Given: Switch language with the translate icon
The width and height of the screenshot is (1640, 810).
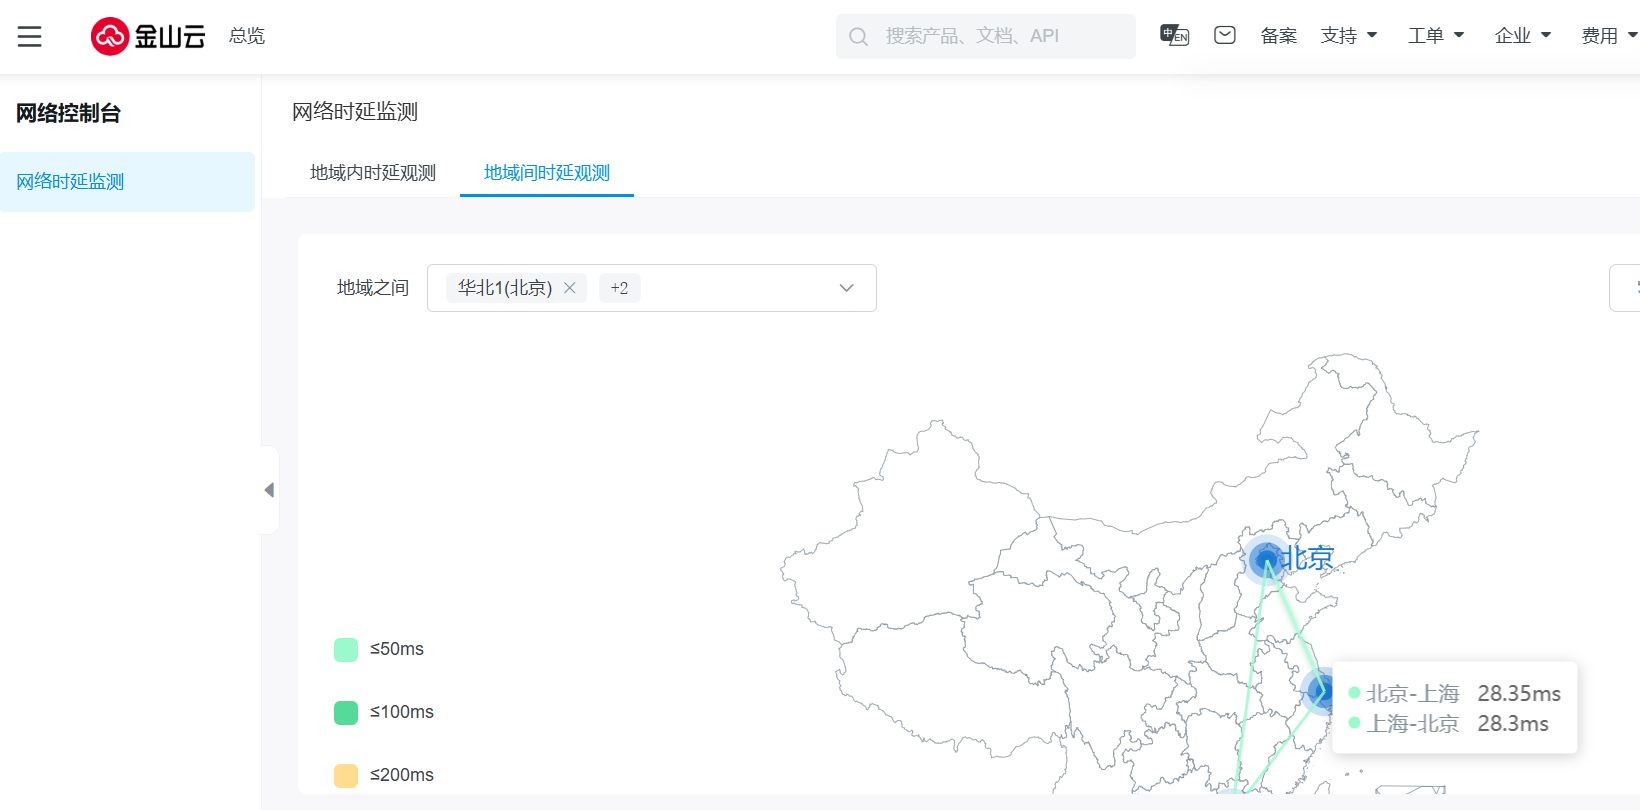Looking at the screenshot, I should 1174,36.
